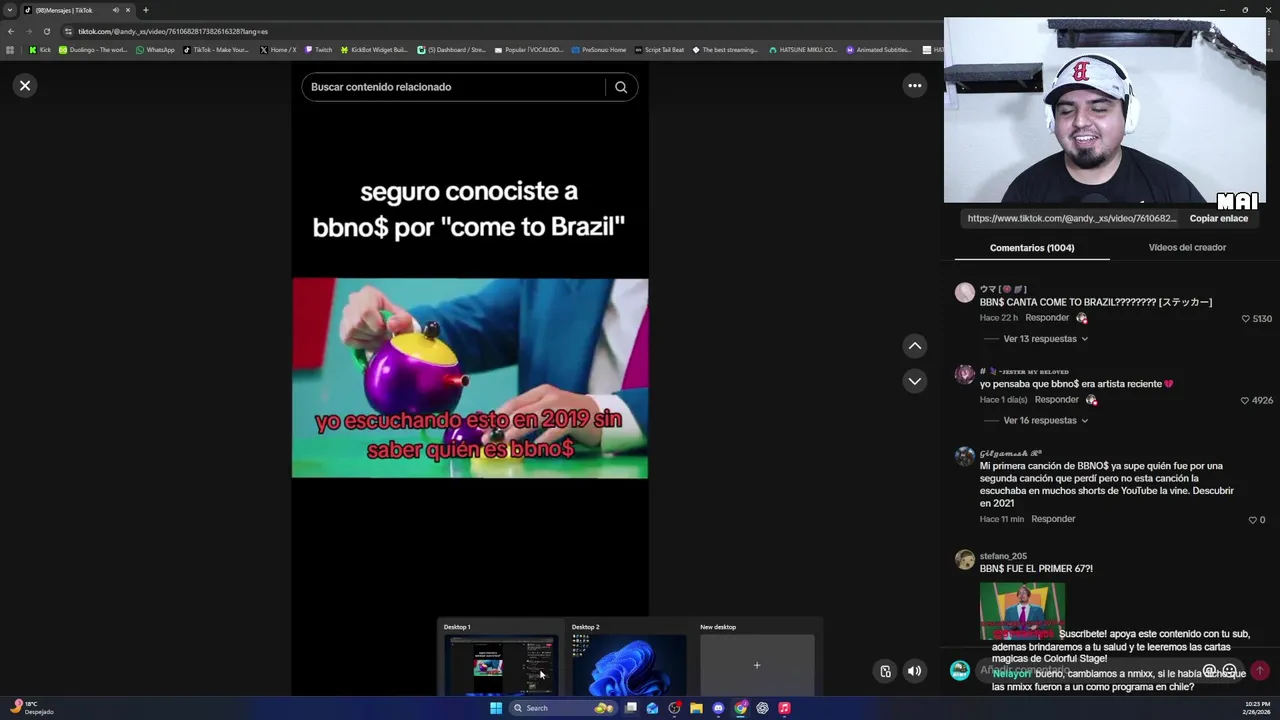The width and height of the screenshot is (1280, 720).
Task: Click the @ mention icon in comment box
Action: tap(1209, 671)
